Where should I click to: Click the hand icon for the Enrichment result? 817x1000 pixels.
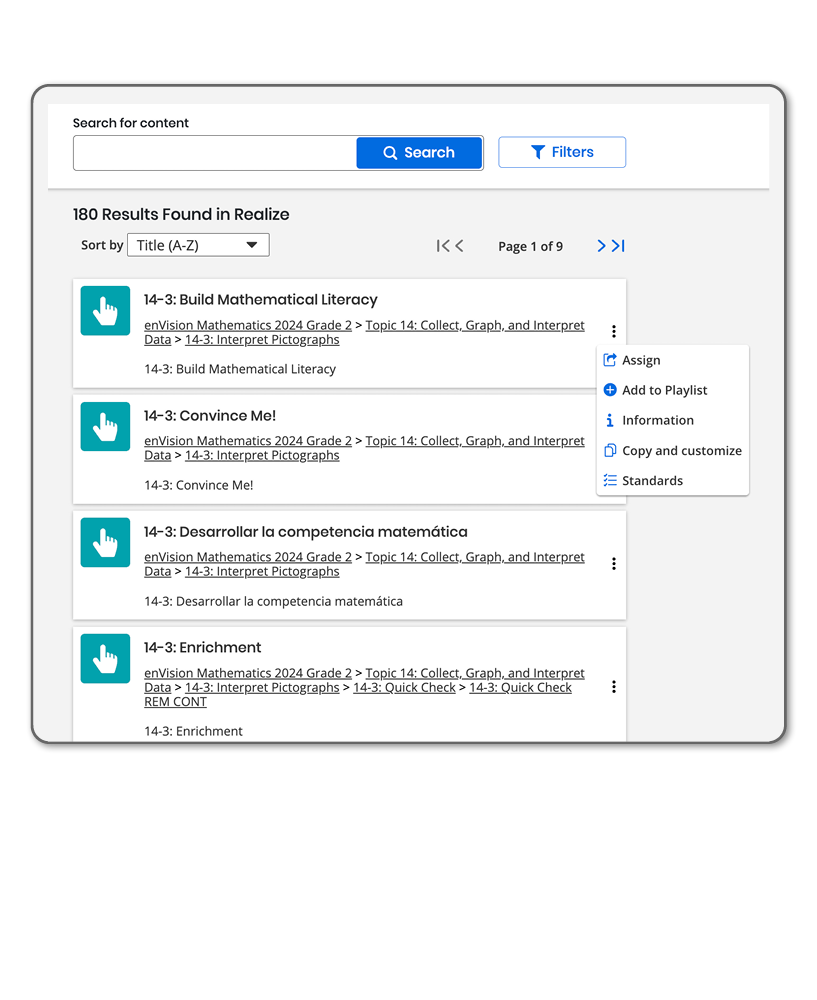pos(105,659)
